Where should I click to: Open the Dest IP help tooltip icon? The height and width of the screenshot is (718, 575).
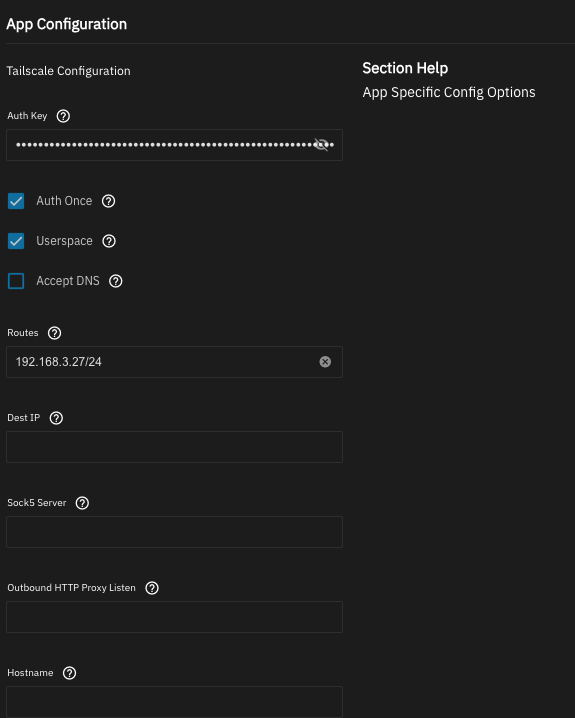point(56,418)
